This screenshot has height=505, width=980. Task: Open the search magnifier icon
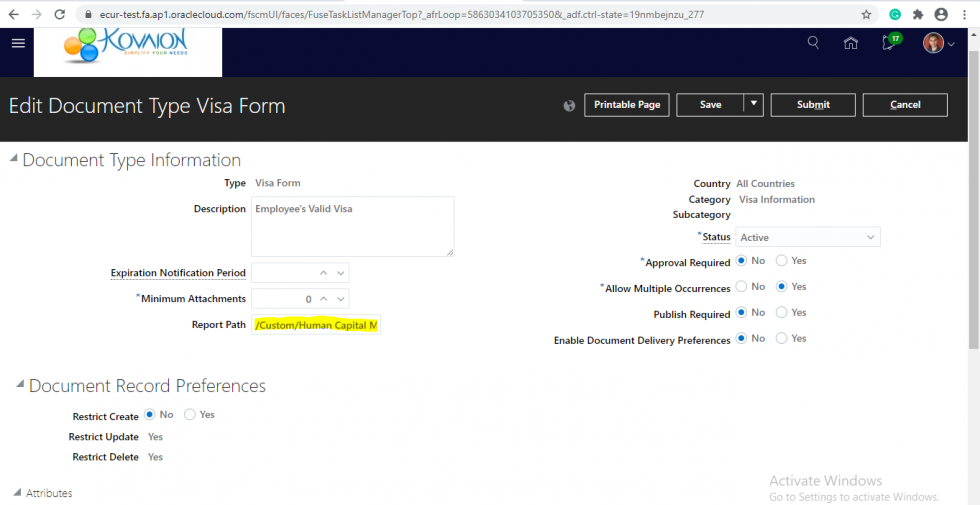(x=813, y=42)
